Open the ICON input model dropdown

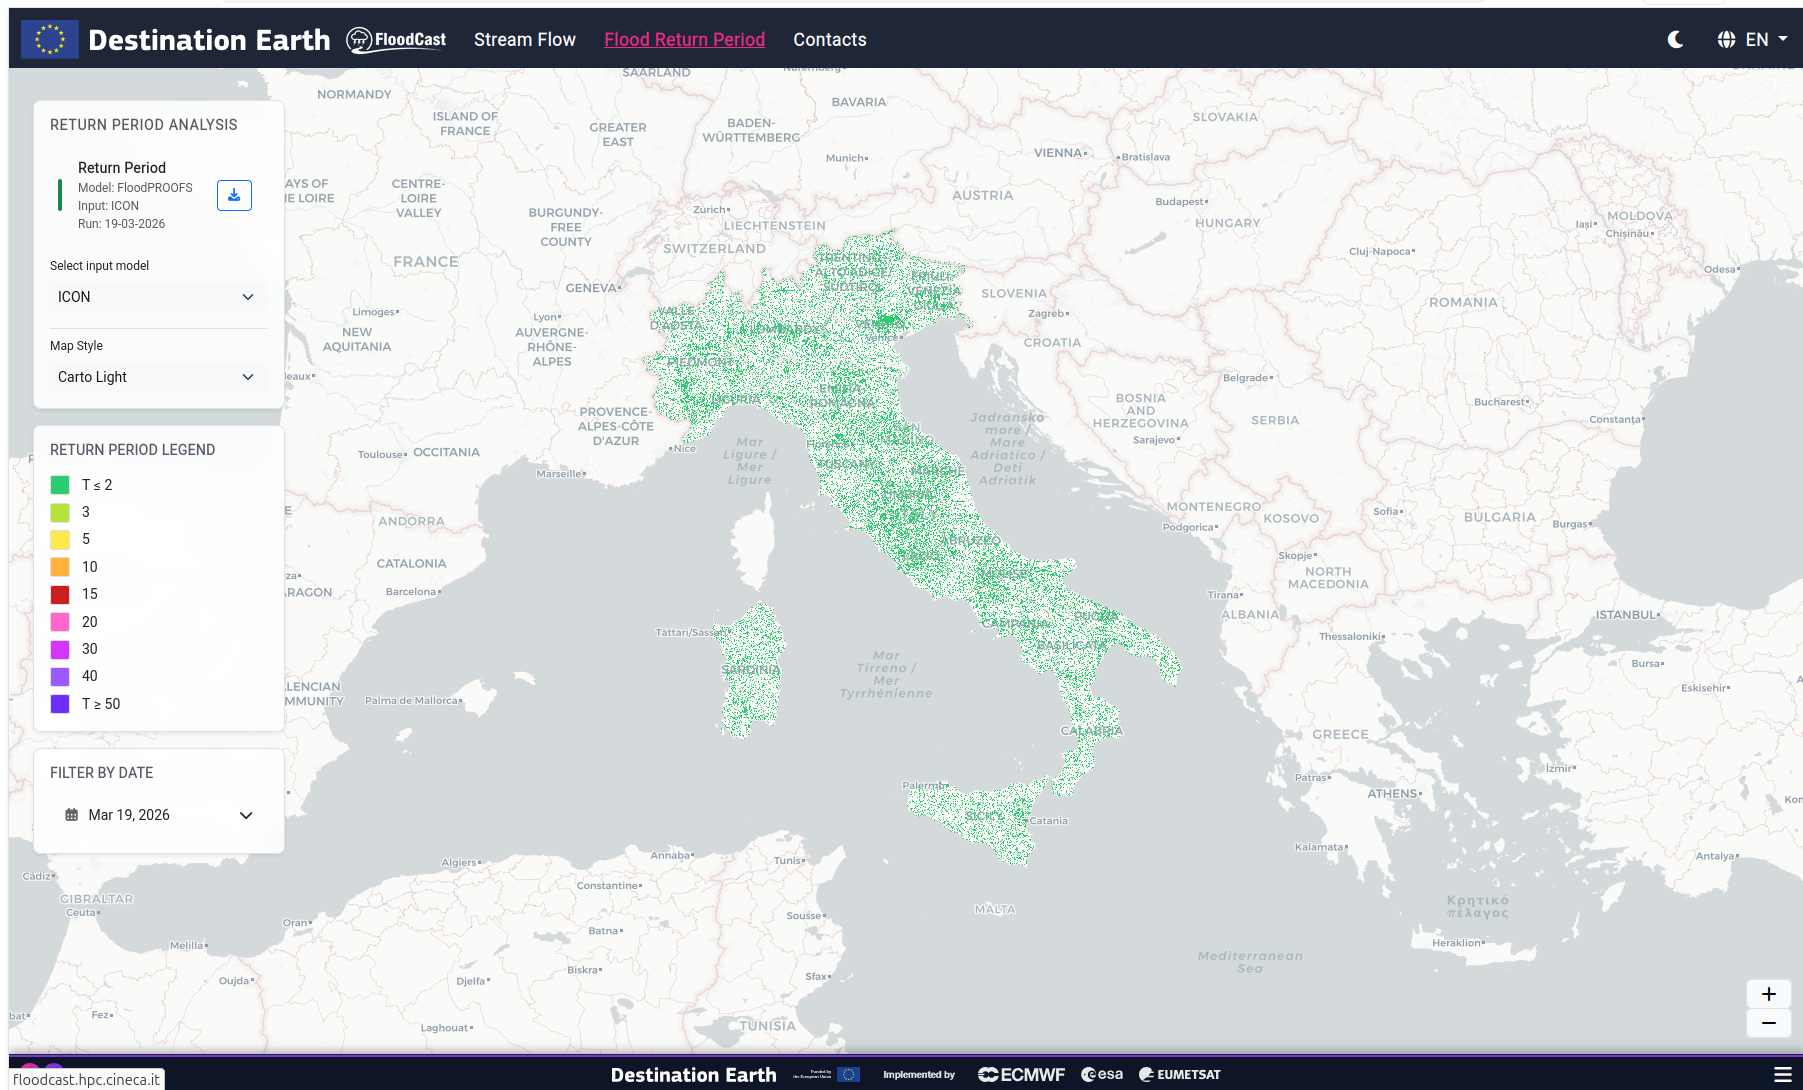click(x=156, y=297)
